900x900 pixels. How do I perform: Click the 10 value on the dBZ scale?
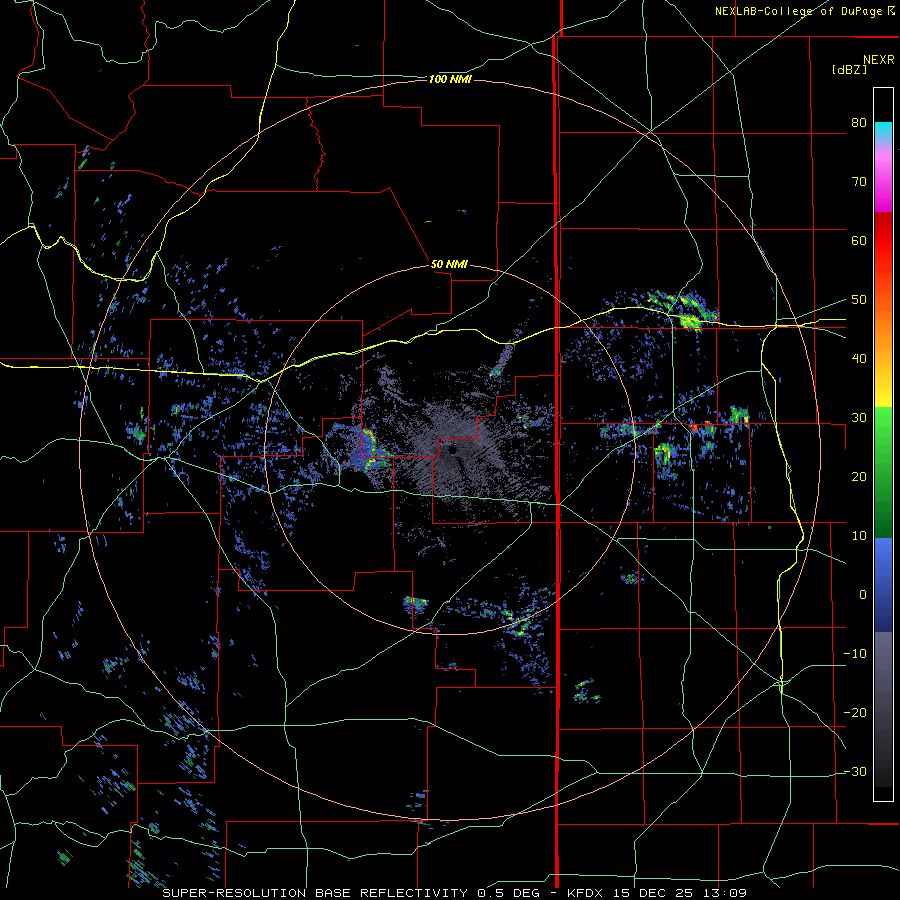pos(859,536)
